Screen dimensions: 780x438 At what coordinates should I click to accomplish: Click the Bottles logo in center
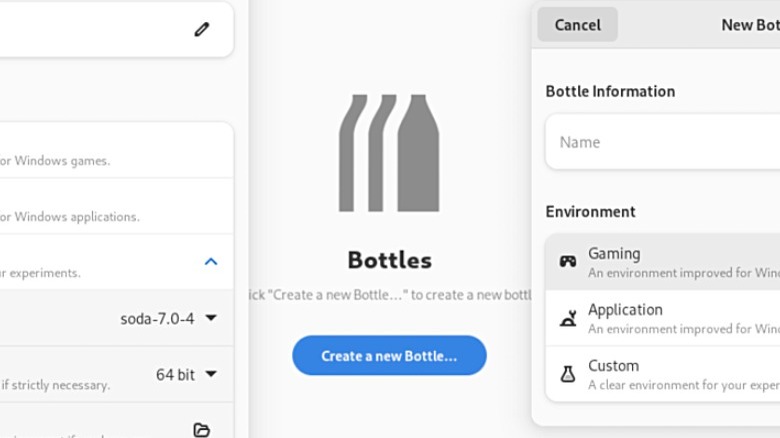[389, 153]
